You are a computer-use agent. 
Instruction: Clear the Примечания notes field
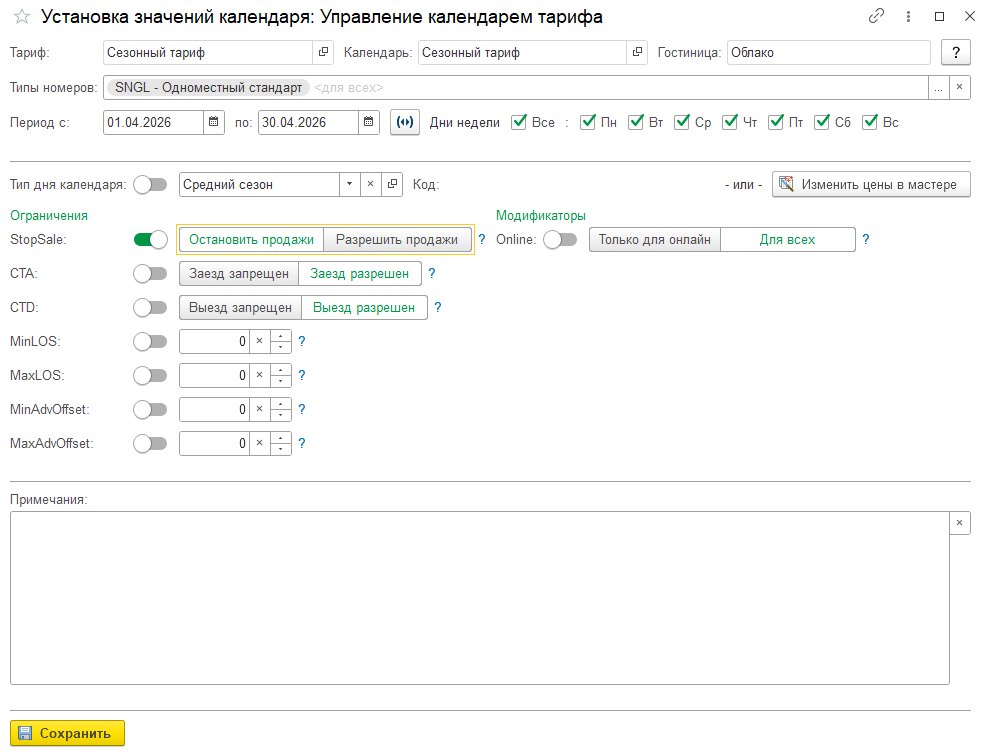tap(959, 523)
